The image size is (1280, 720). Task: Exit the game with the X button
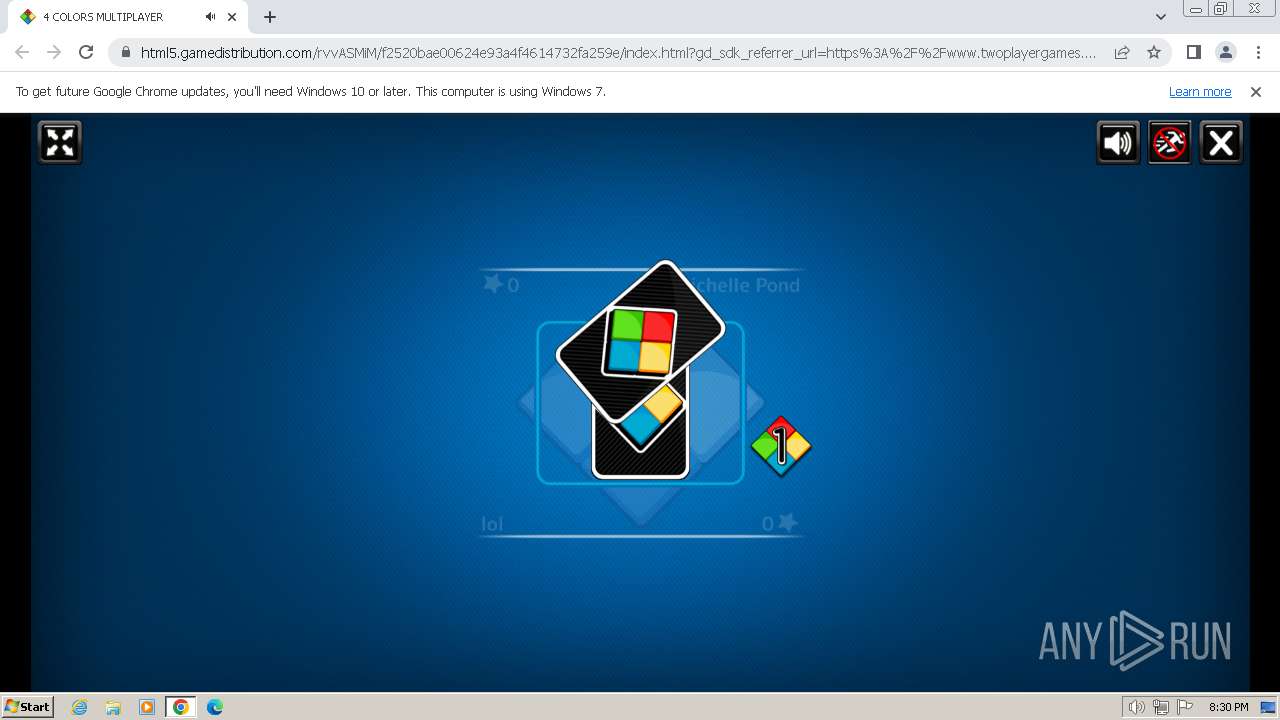coord(1220,143)
